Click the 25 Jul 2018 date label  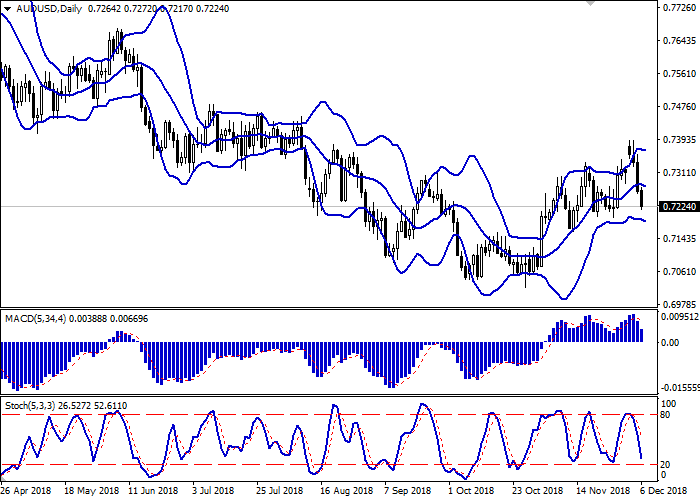tap(280, 491)
